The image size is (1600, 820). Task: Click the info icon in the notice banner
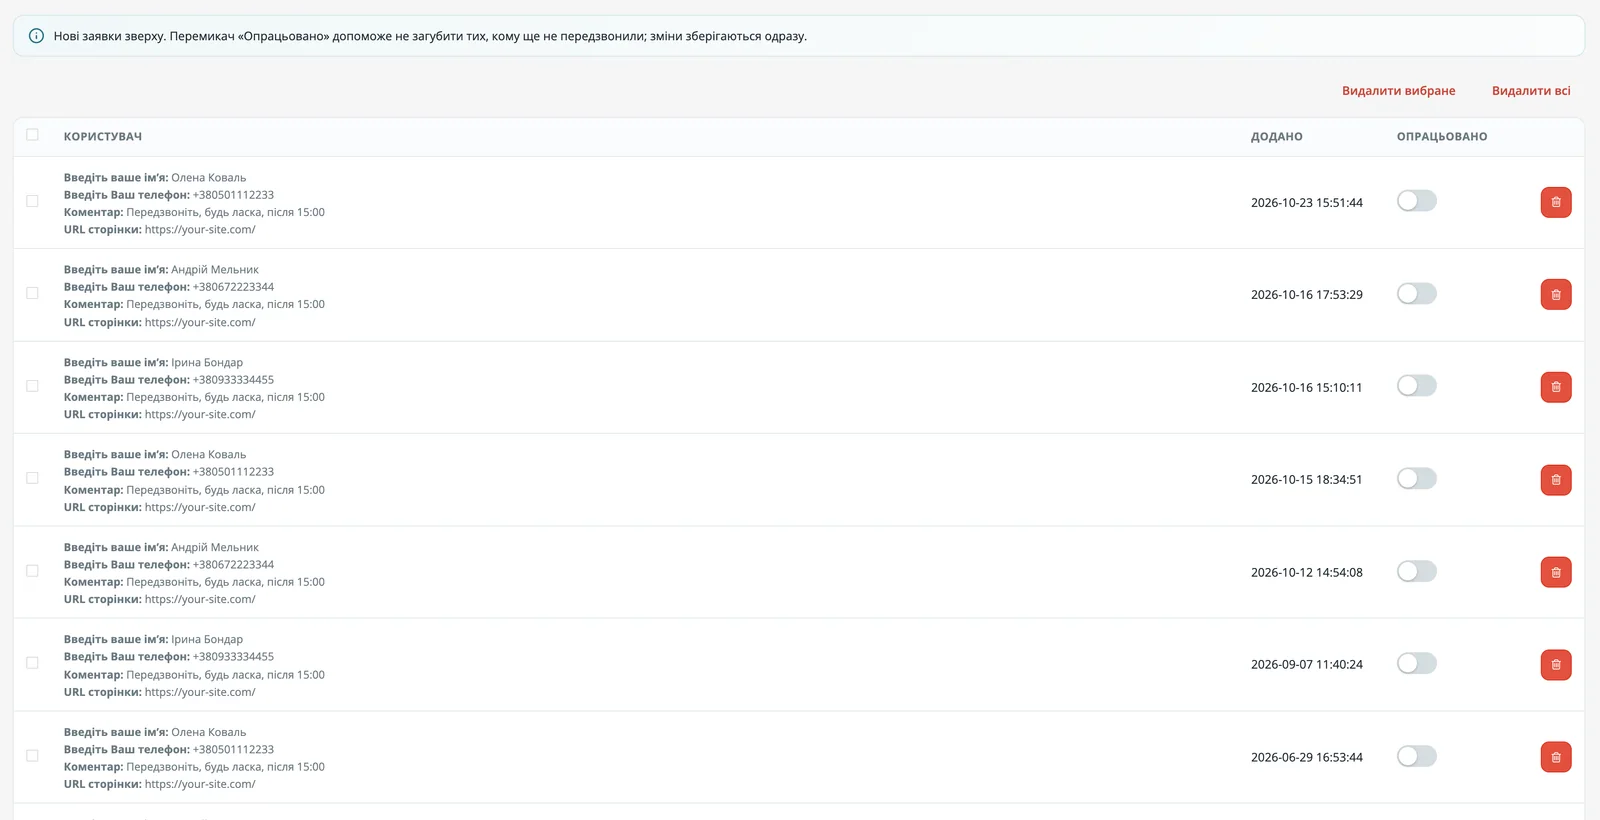36,36
